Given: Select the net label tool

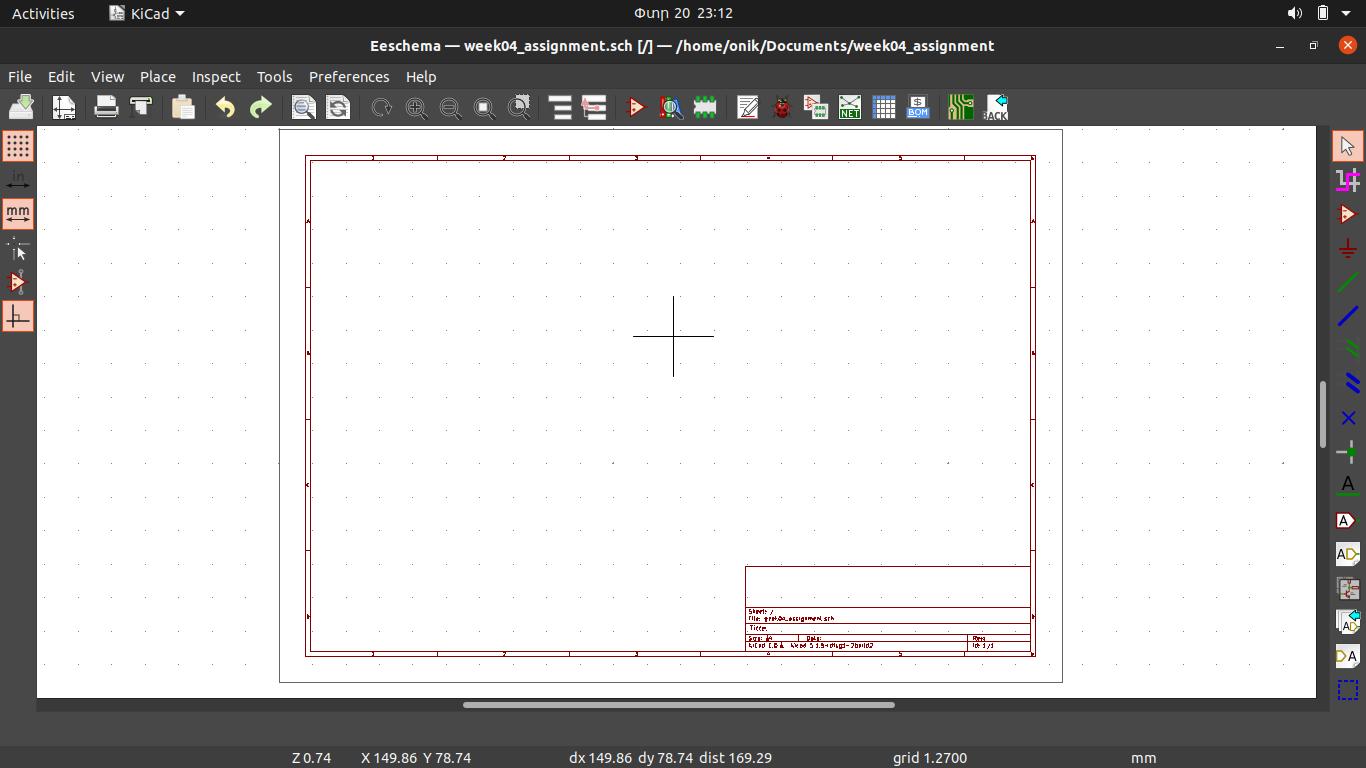Looking at the screenshot, I should click(x=1348, y=486).
